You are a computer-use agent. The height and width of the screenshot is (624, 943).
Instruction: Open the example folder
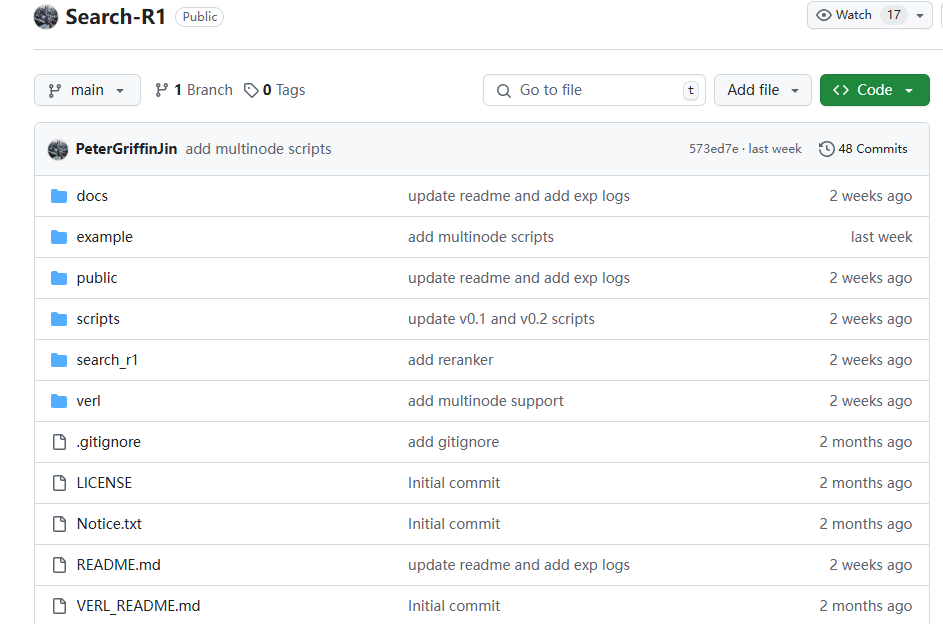coord(105,237)
